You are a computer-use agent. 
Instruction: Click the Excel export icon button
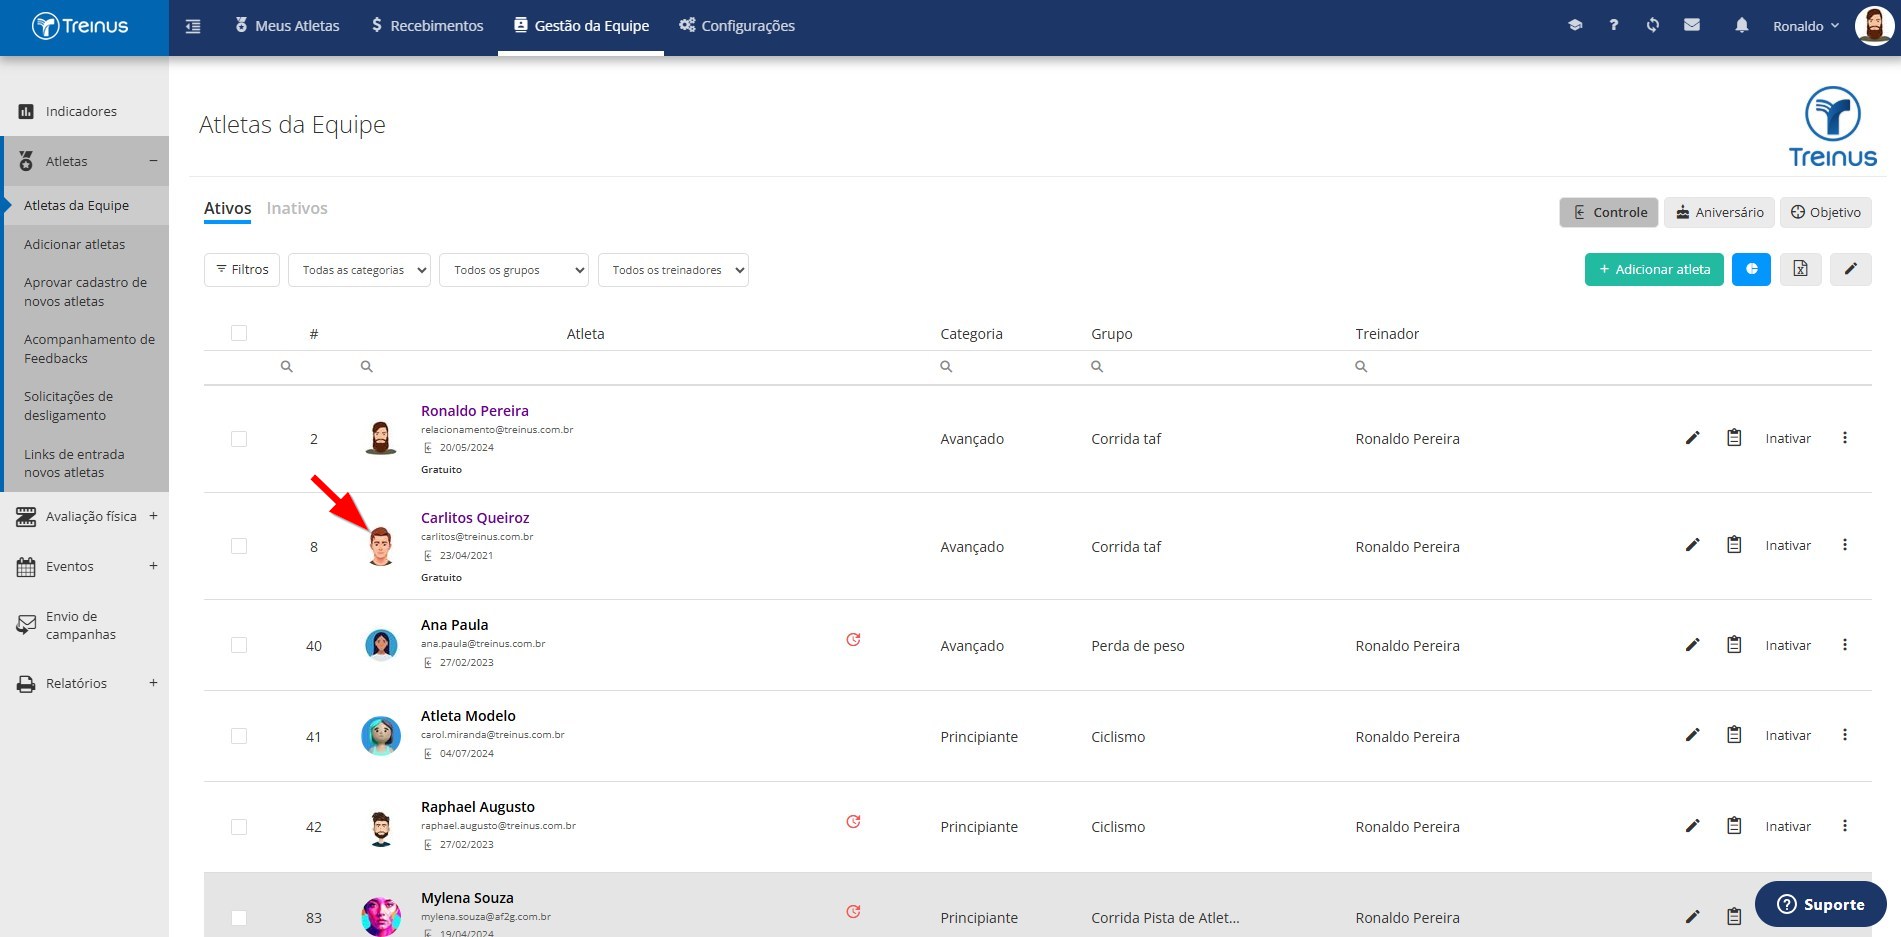point(1800,269)
